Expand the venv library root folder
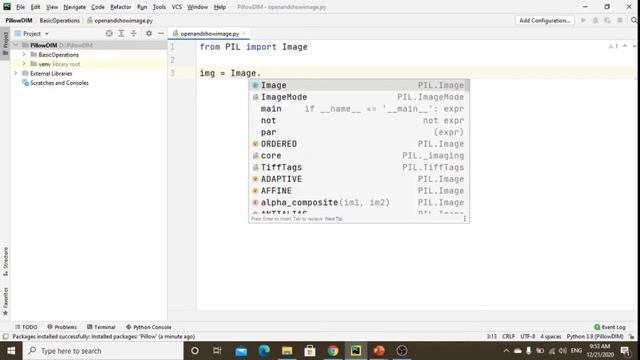 24,64
